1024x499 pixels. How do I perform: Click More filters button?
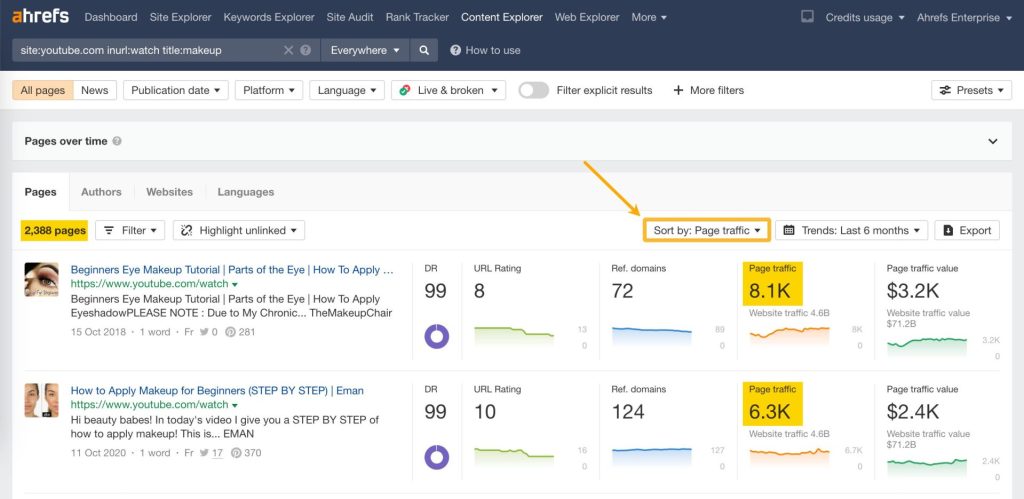pos(709,90)
